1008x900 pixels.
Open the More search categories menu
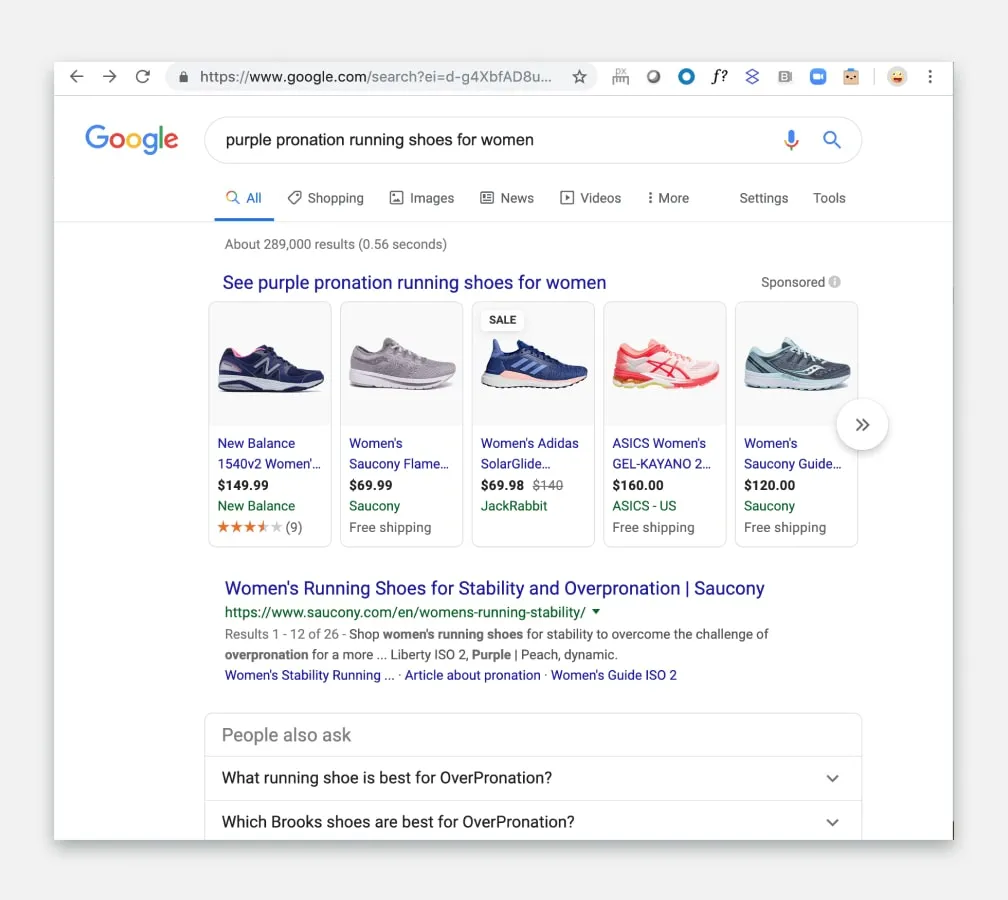(668, 198)
